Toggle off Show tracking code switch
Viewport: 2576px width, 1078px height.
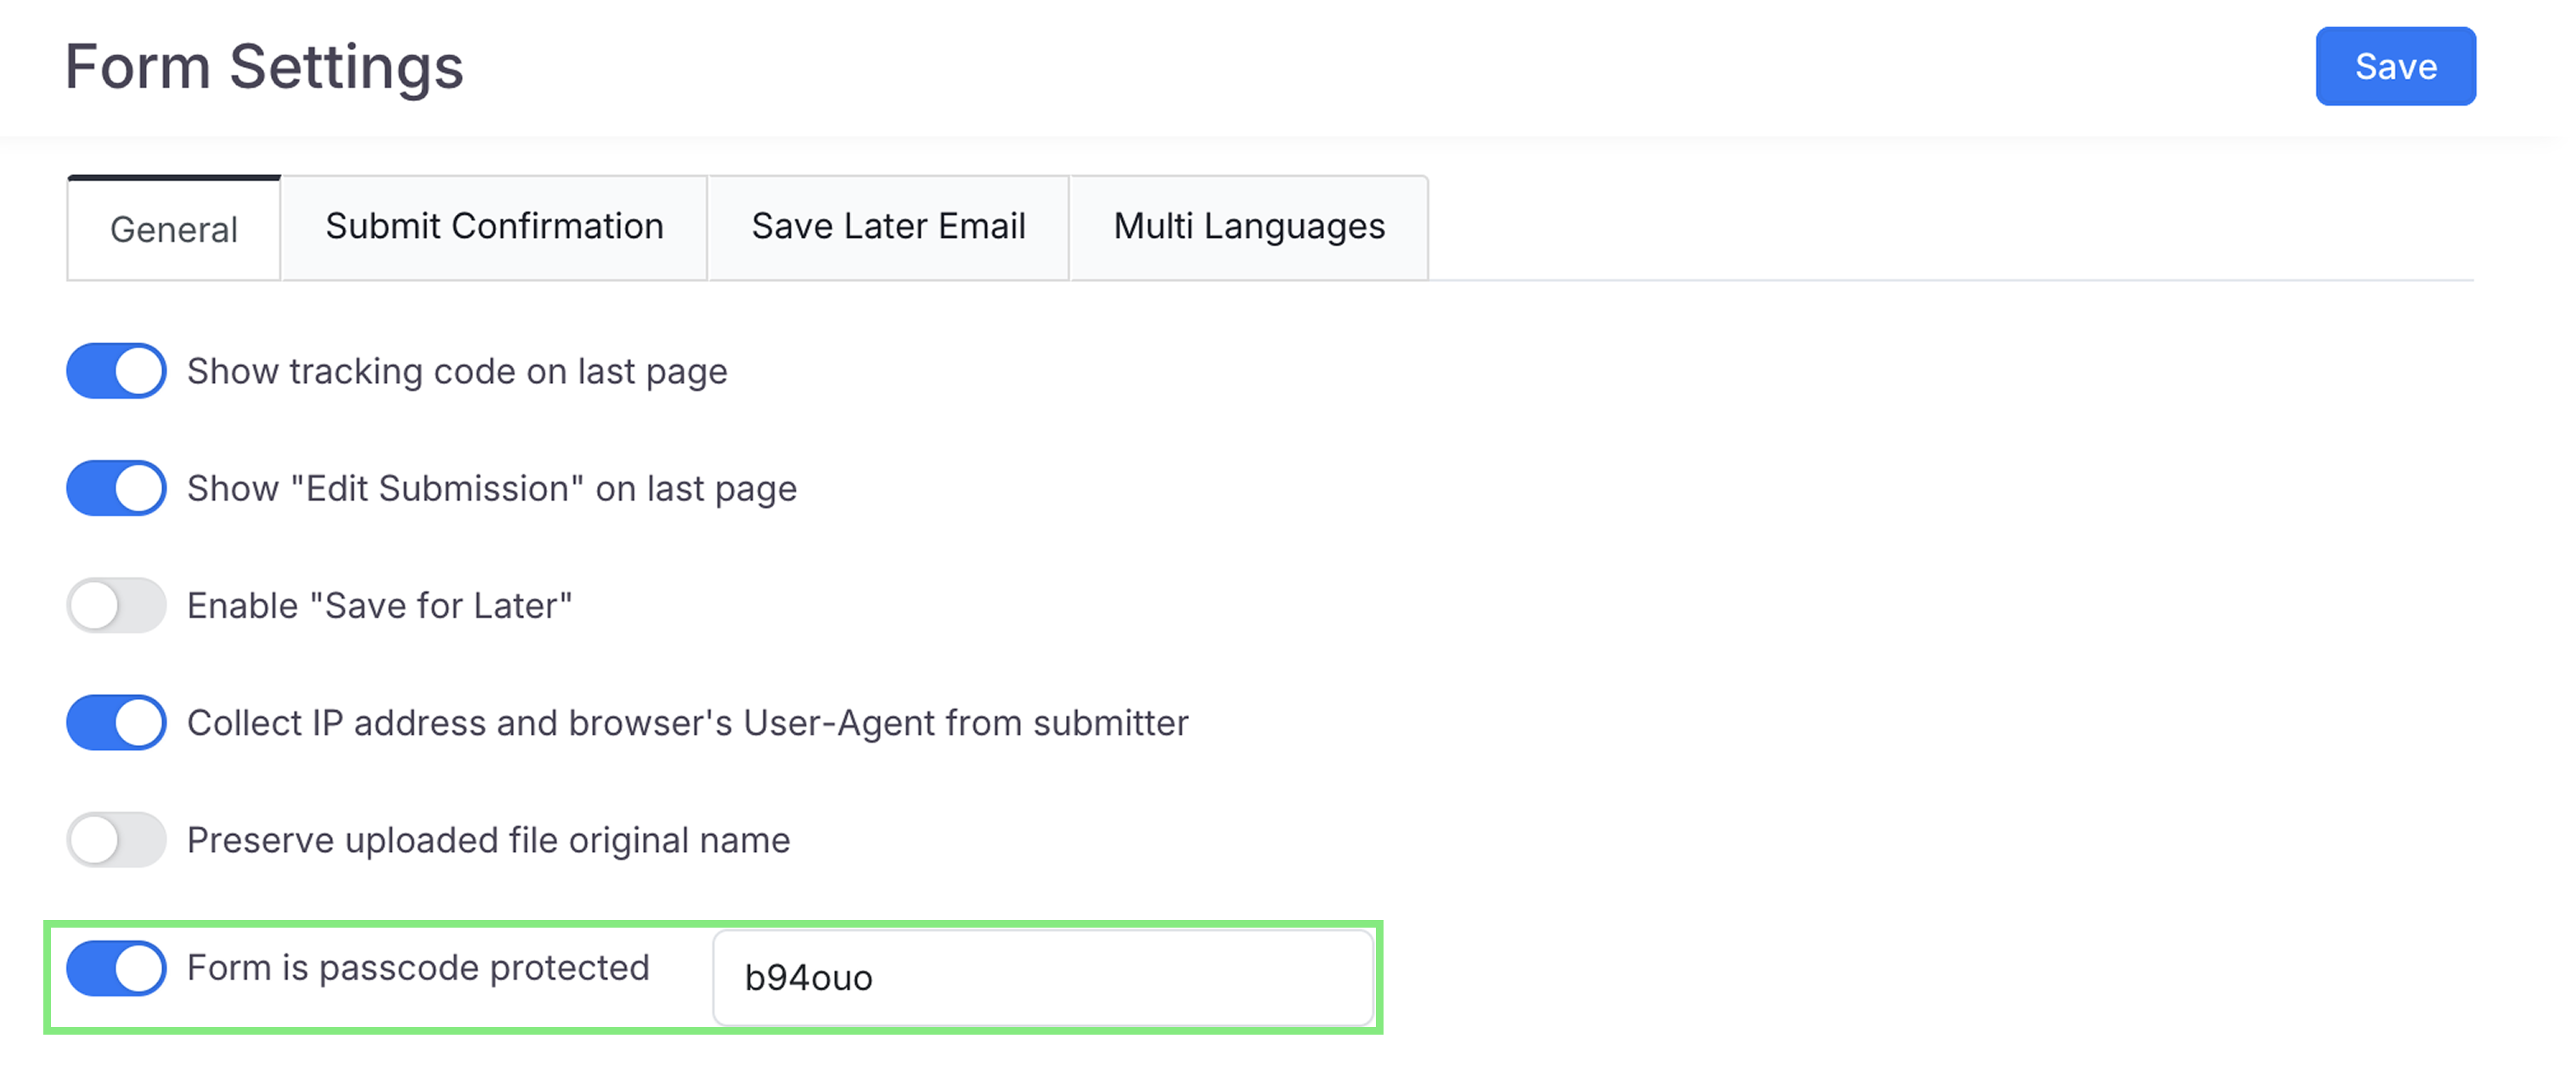coord(116,371)
